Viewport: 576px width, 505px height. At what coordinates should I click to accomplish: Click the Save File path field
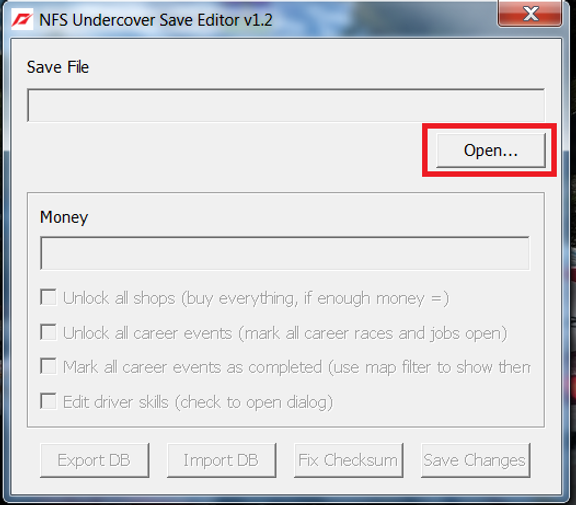pos(286,105)
